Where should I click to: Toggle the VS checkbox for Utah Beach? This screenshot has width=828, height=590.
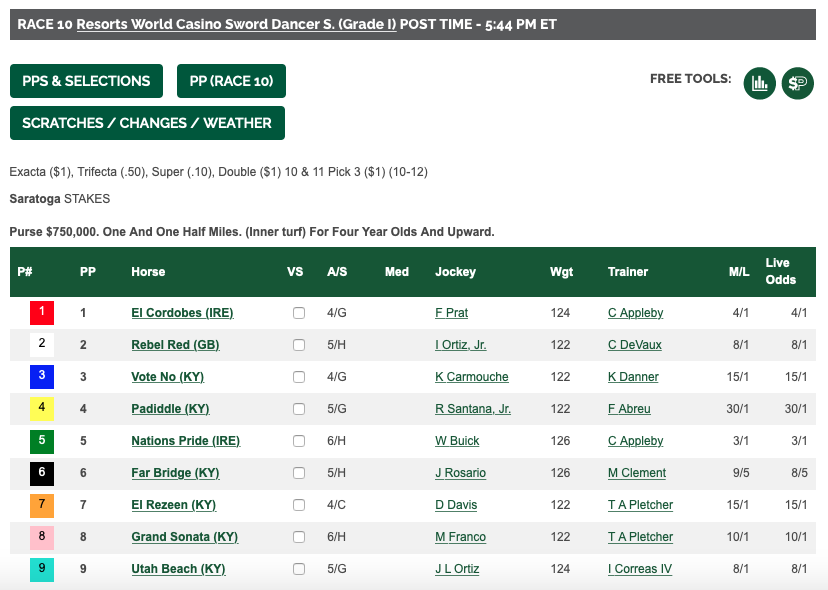click(299, 569)
